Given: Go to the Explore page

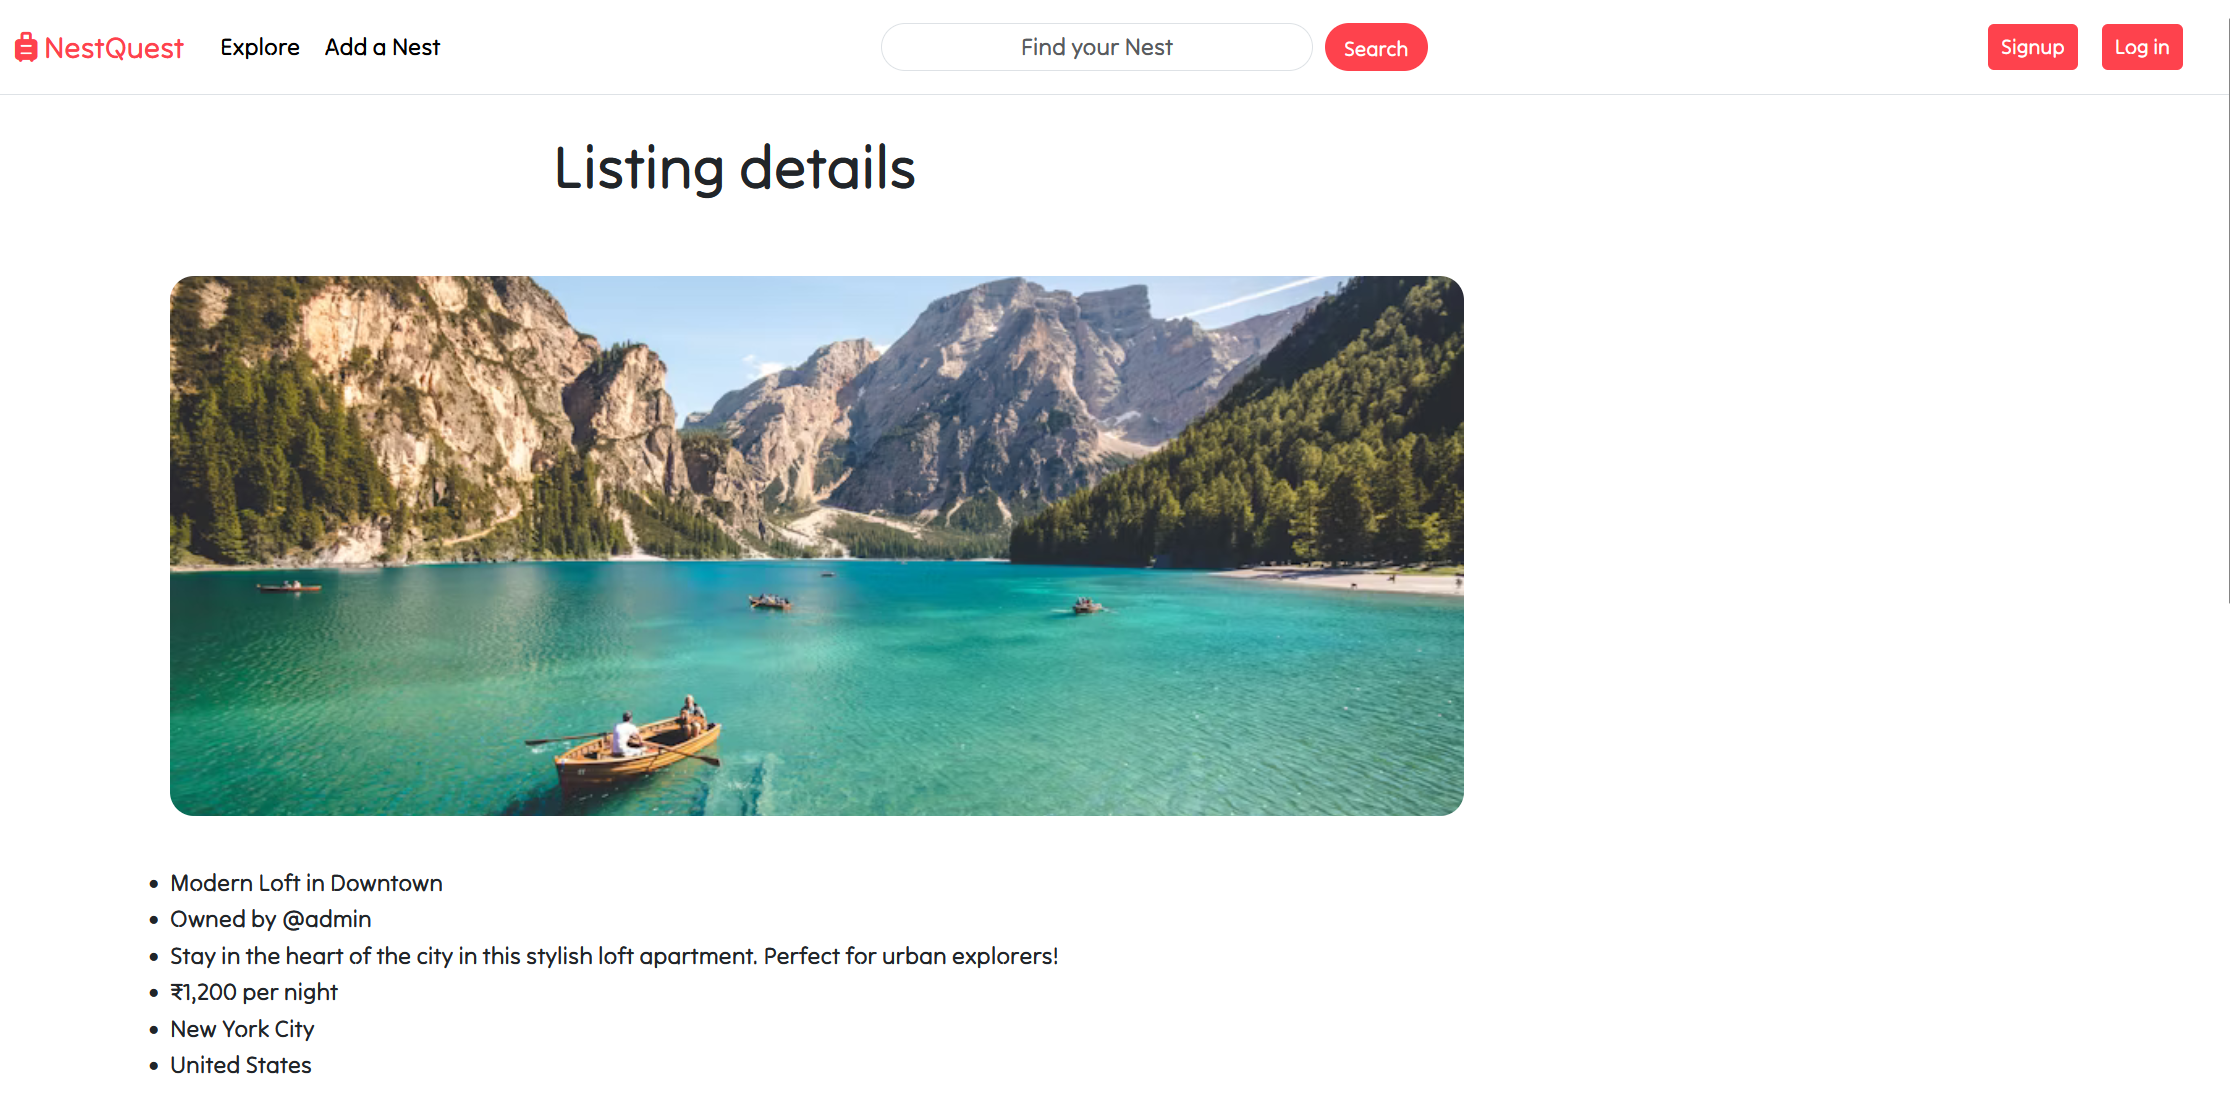Looking at the screenshot, I should 260,47.
